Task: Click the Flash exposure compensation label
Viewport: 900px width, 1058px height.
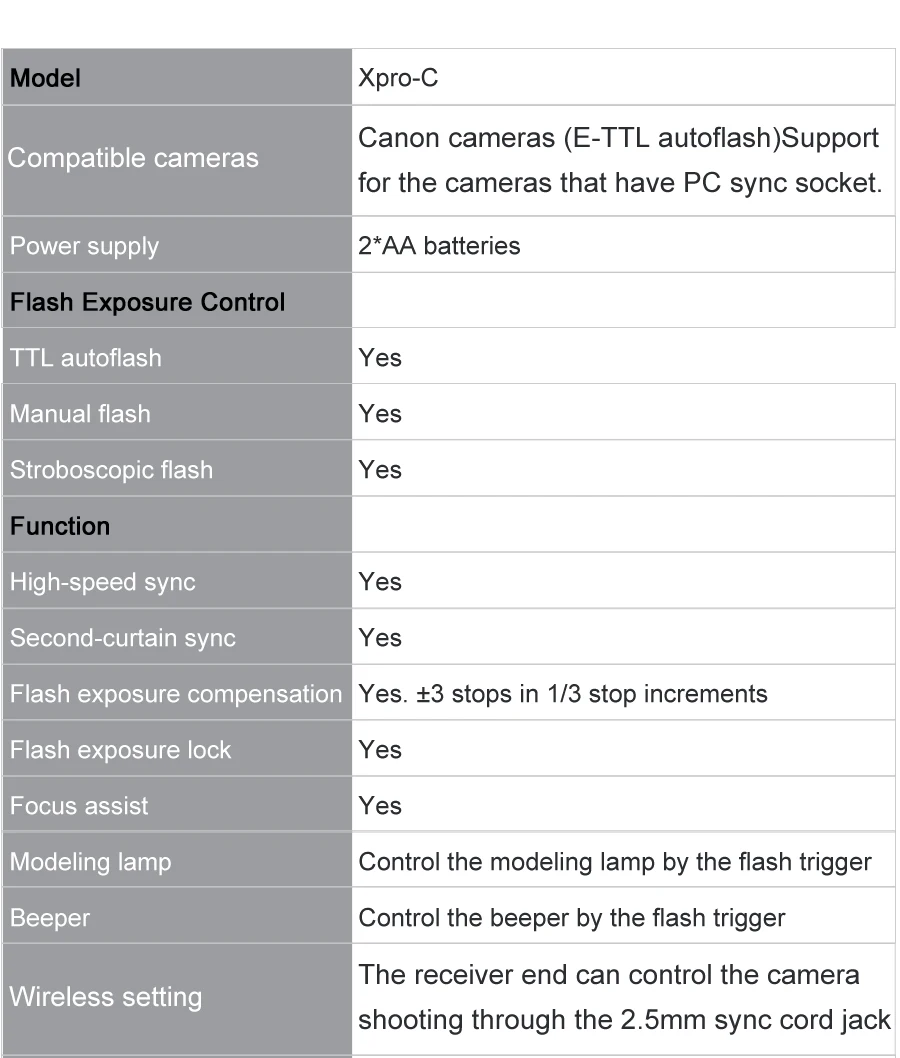Action: pyautogui.click(x=175, y=693)
